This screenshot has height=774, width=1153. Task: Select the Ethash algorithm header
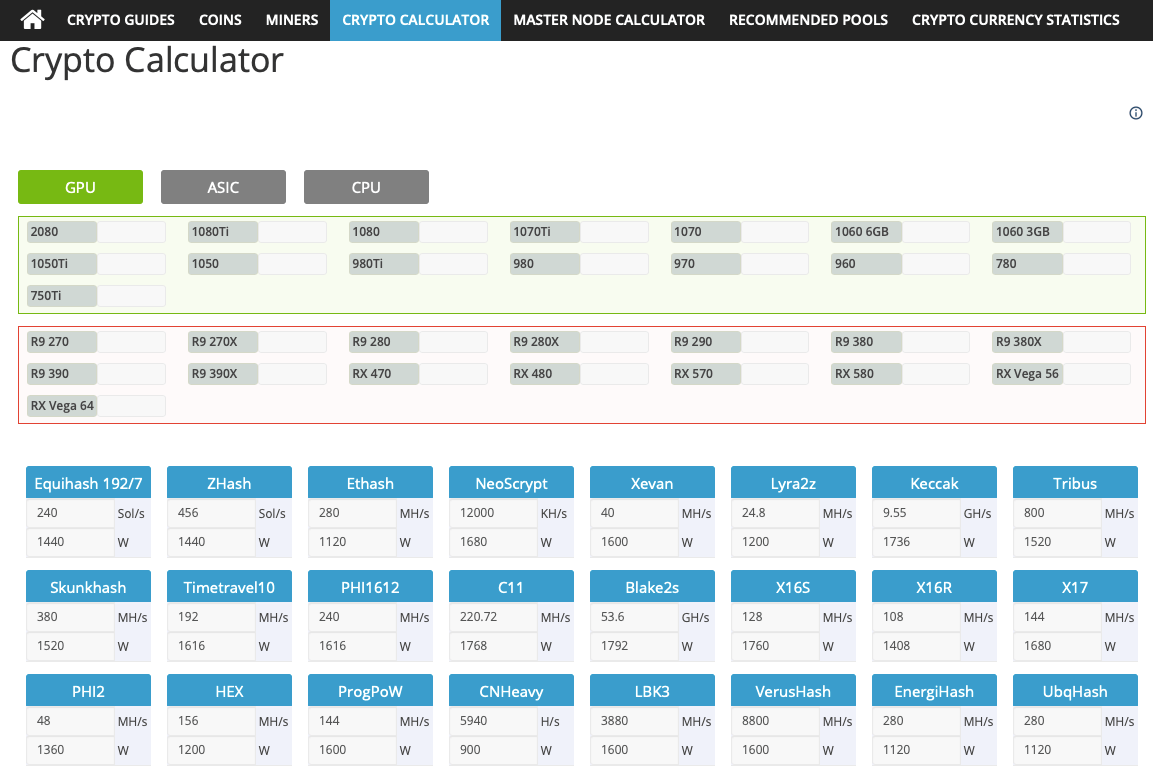370,483
